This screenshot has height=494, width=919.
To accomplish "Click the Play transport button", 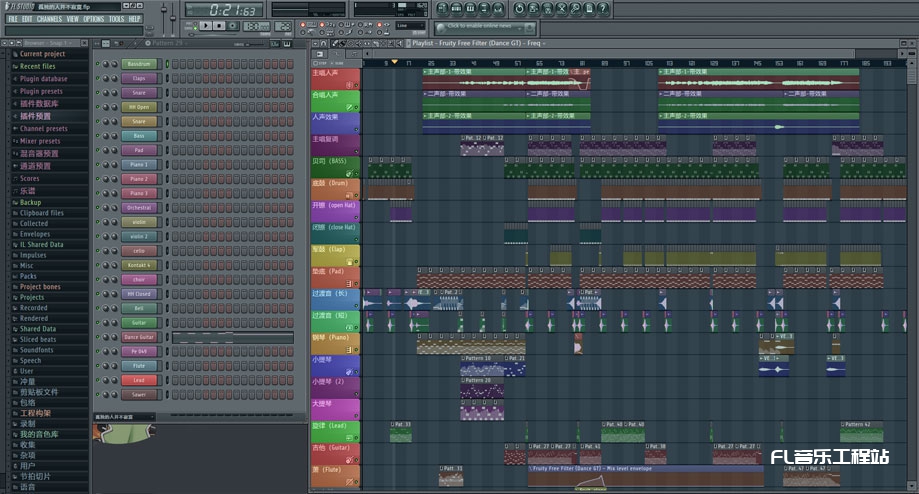I will coord(206,25).
